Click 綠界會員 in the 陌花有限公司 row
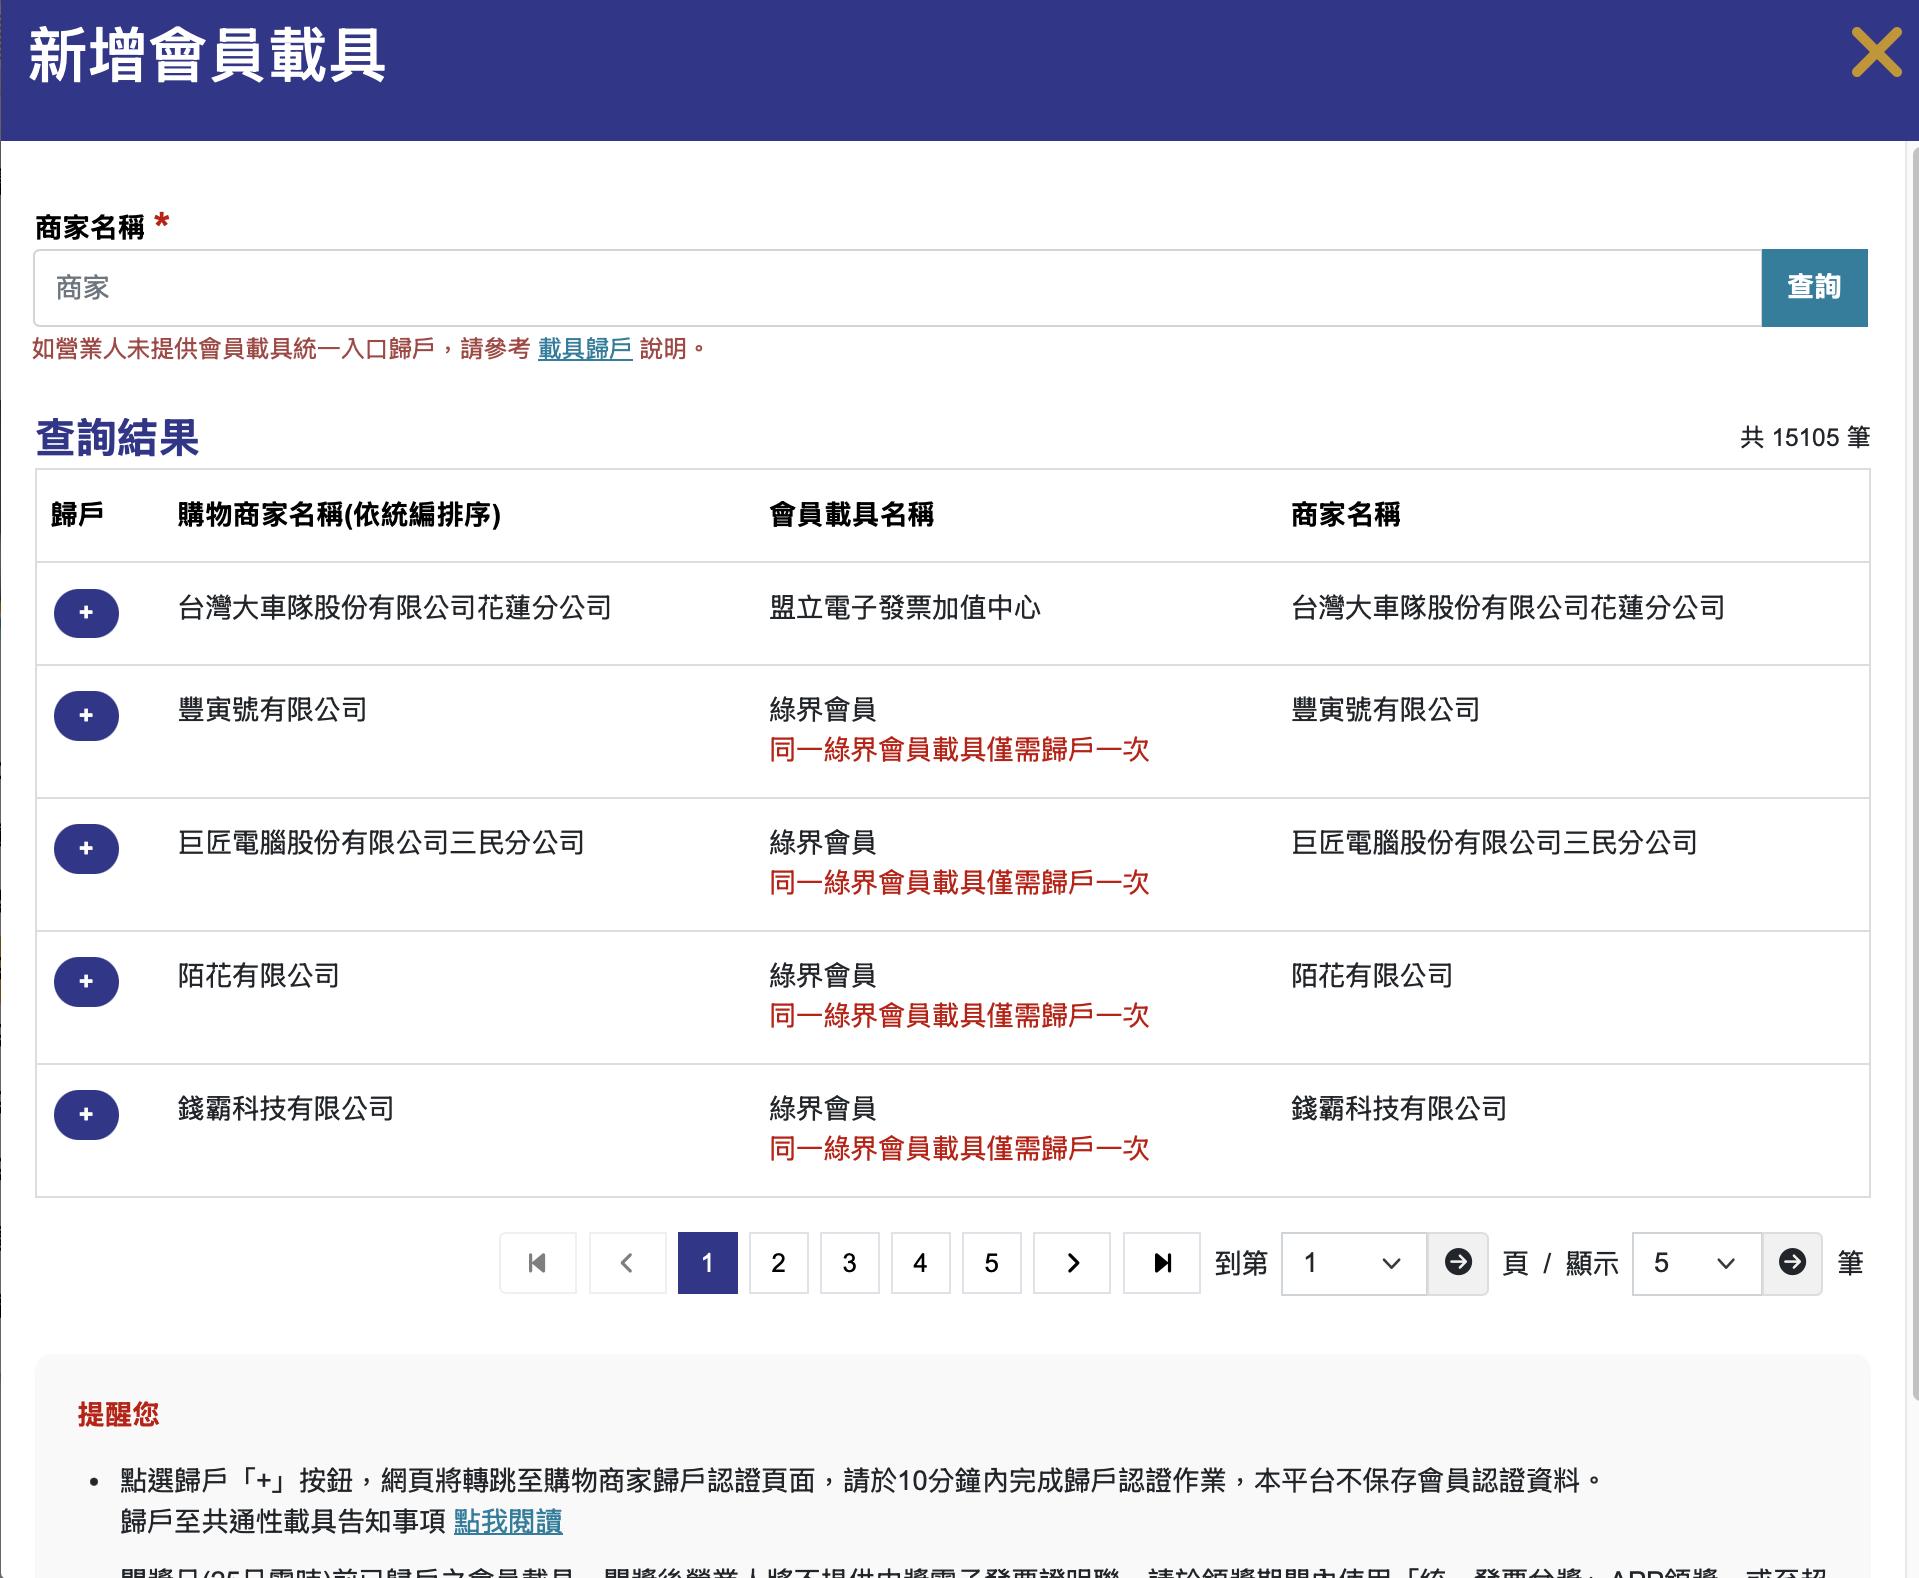This screenshot has width=1919, height=1578. (823, 976)
